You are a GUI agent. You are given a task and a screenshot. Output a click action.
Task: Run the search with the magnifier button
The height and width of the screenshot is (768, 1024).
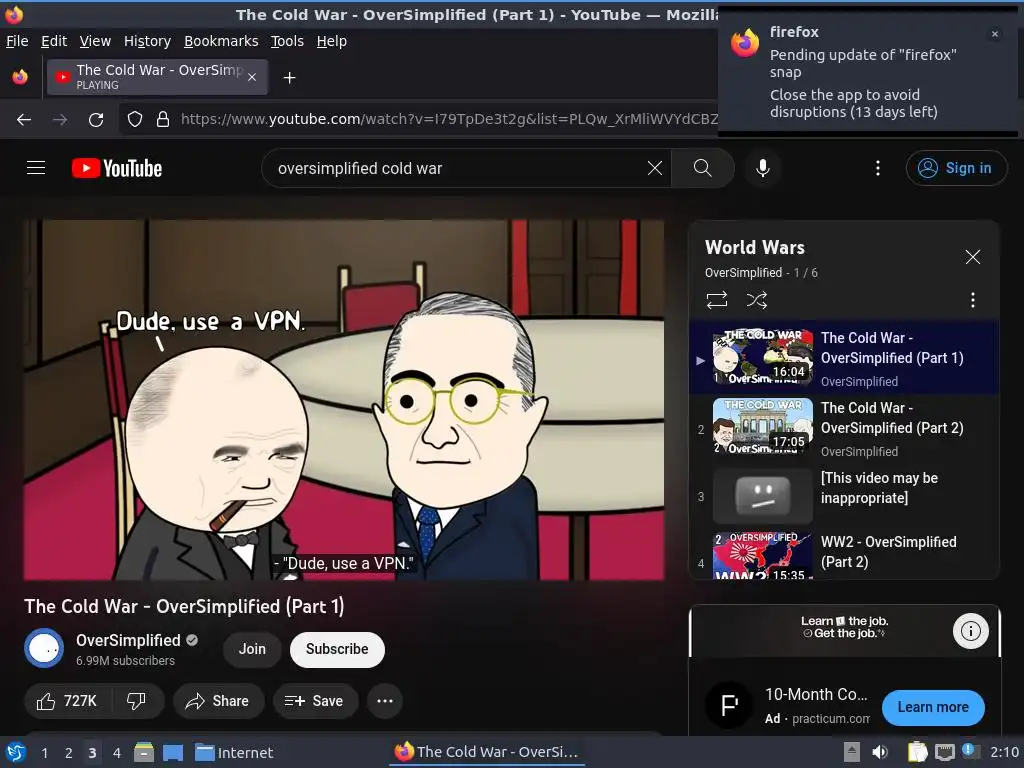(x=702, y=168)
